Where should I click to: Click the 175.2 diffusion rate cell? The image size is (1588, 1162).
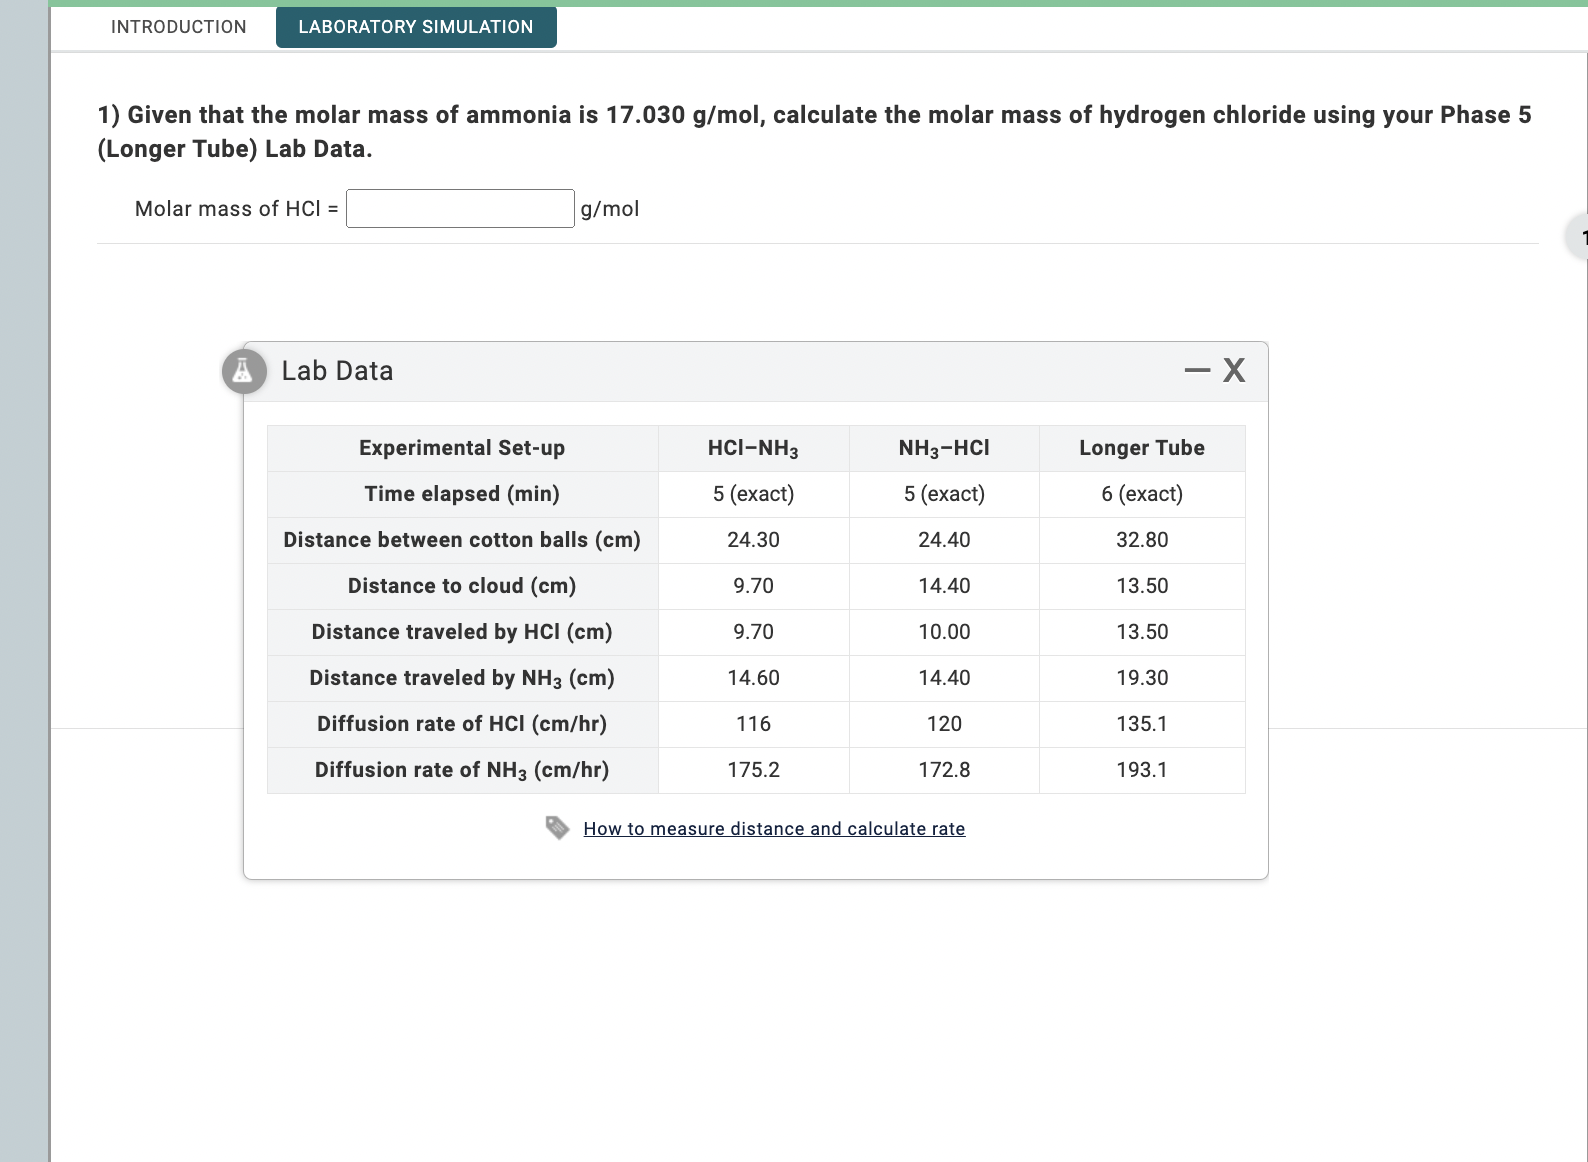point(753,770)
